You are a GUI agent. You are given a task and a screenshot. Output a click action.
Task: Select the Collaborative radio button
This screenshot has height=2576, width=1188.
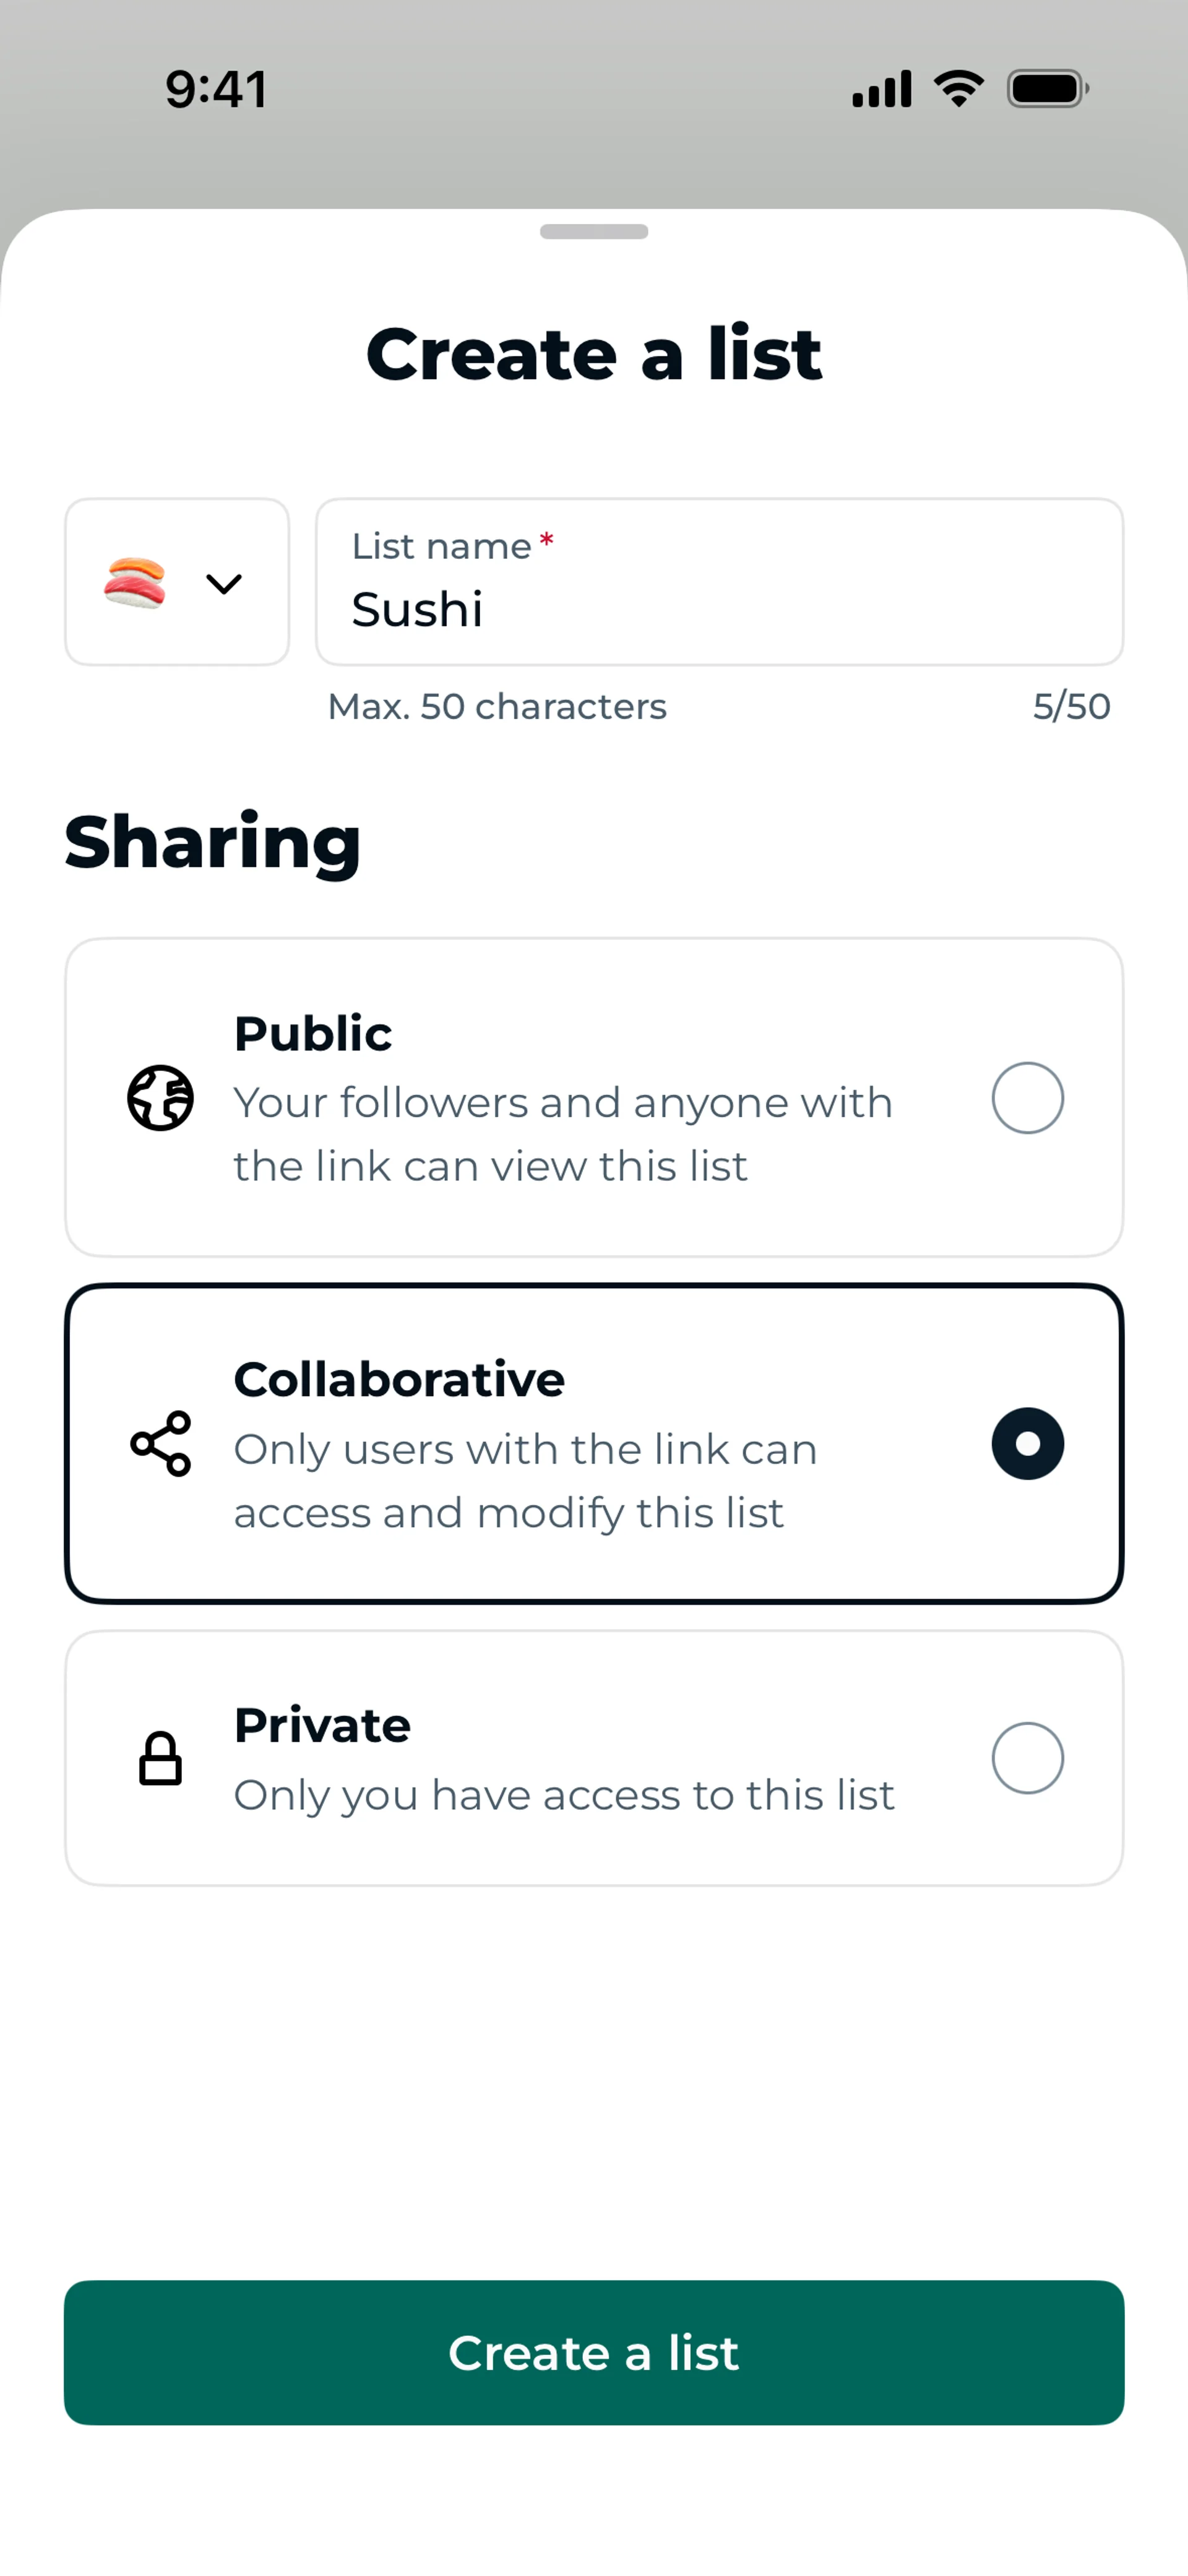(1027, 1444)
